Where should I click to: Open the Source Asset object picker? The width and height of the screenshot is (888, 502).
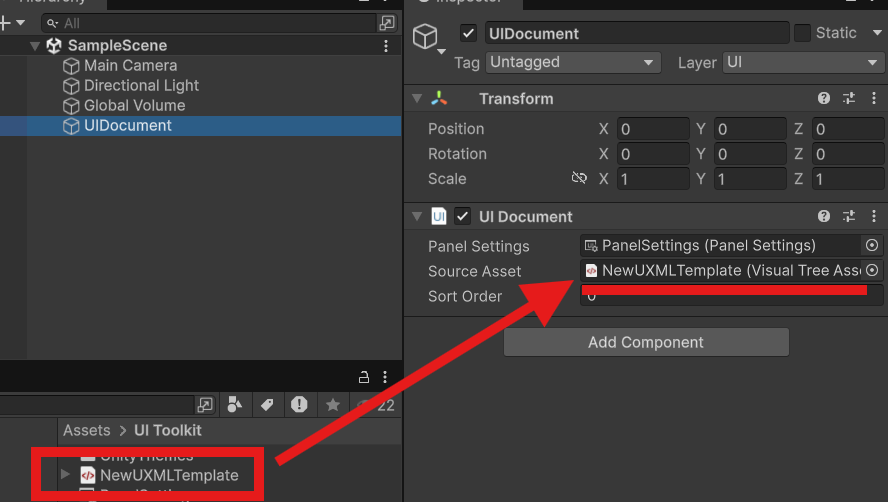[x=871, y=270]
